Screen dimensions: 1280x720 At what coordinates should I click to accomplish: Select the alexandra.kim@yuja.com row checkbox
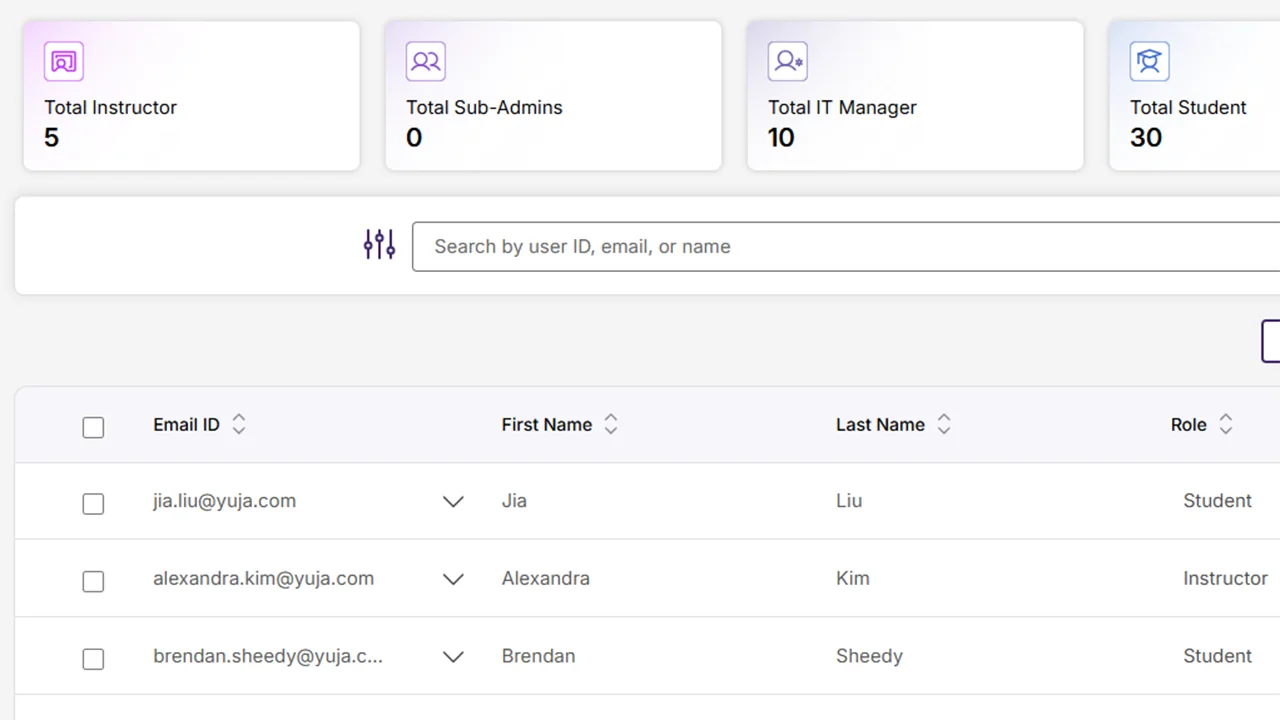tap(93, 581)
